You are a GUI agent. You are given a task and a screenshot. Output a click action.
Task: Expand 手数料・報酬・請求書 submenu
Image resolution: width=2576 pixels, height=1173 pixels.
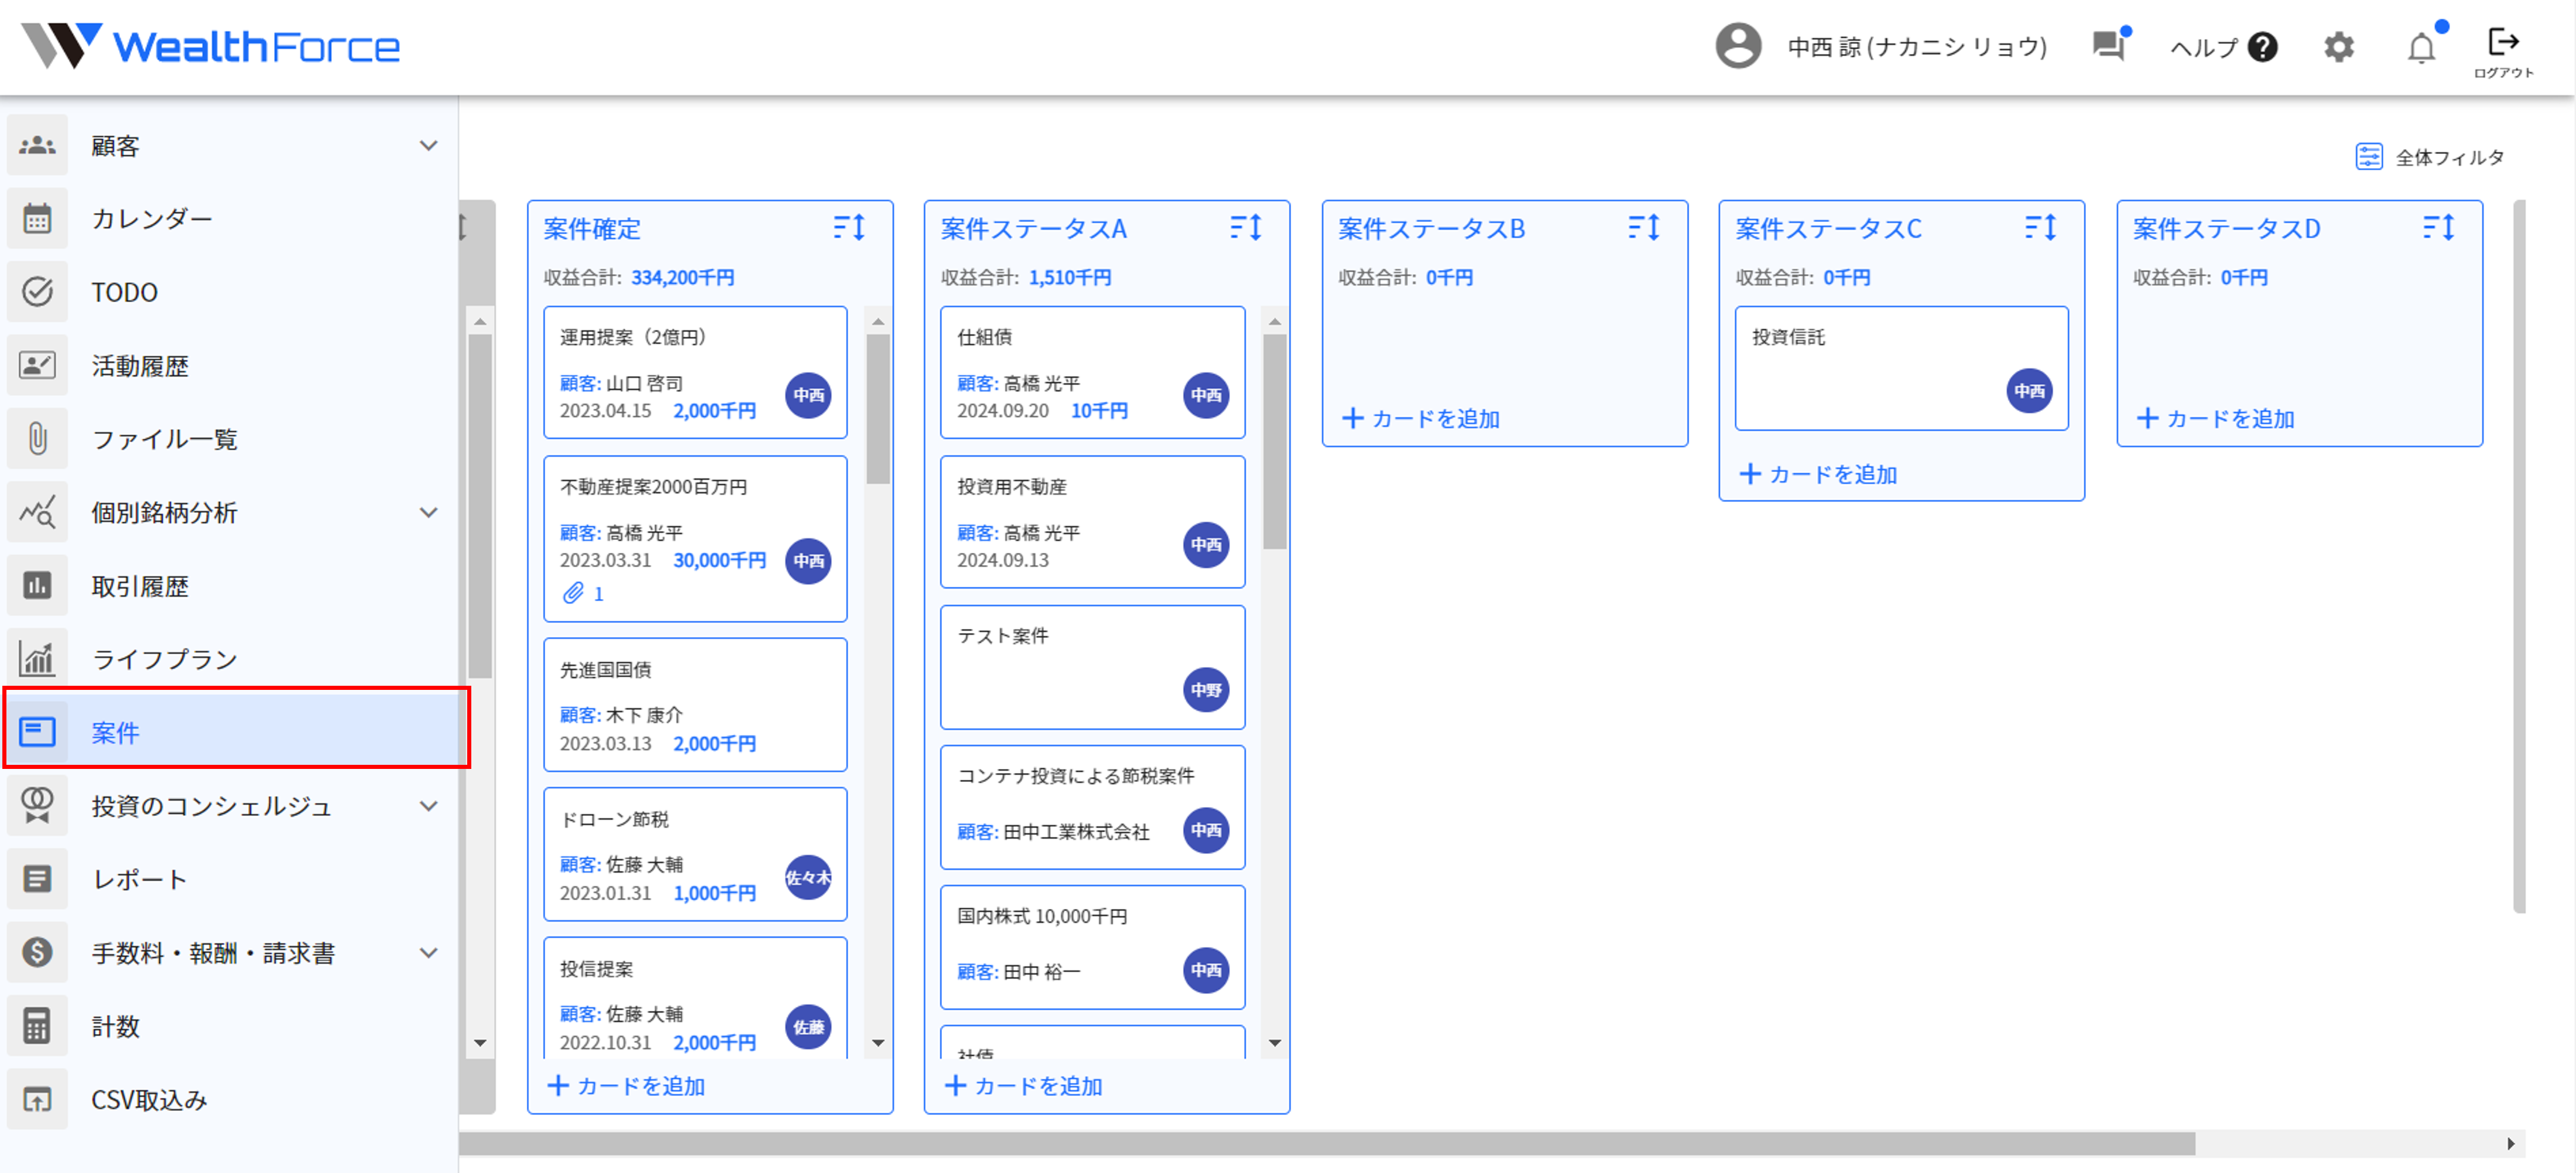point(428,953)
